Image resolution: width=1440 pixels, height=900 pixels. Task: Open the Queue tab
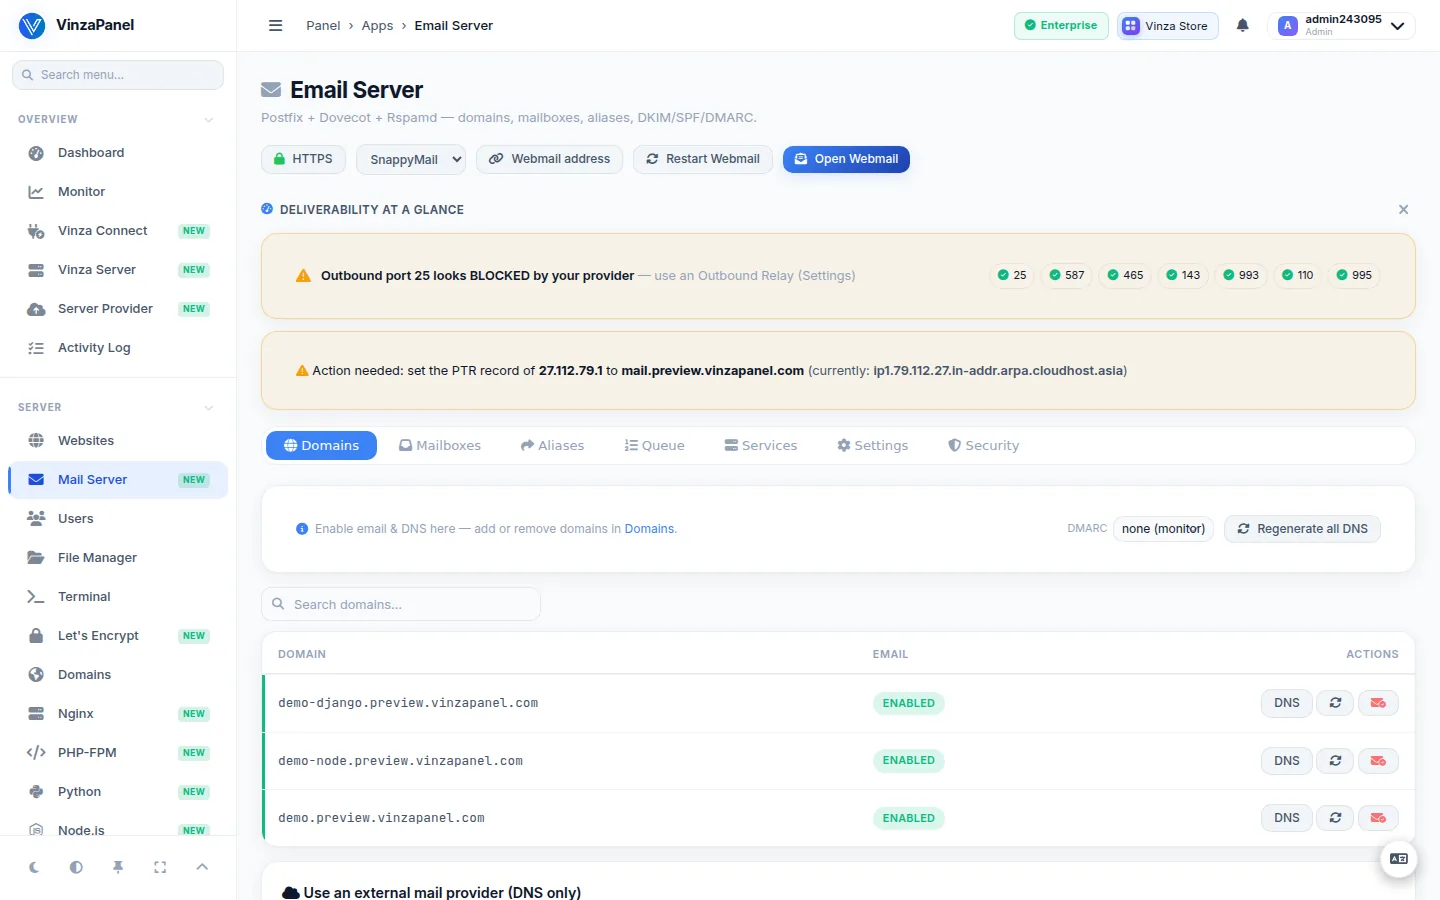click(655, 446)
